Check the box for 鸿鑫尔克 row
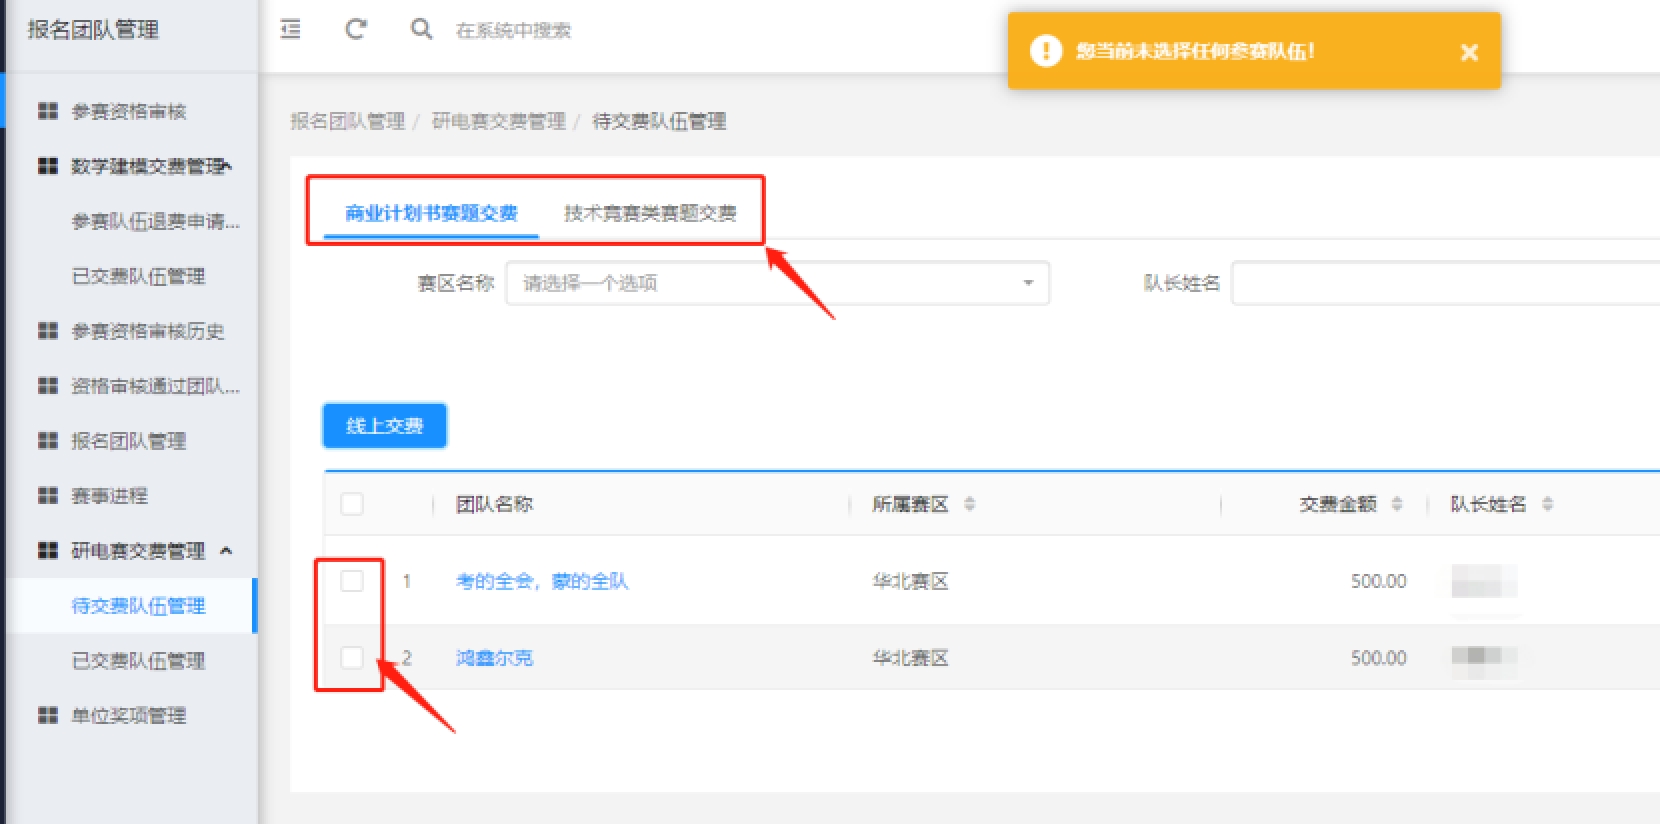Image resolution: width=1660 pixels, height=824 pixels. point(352,658)
